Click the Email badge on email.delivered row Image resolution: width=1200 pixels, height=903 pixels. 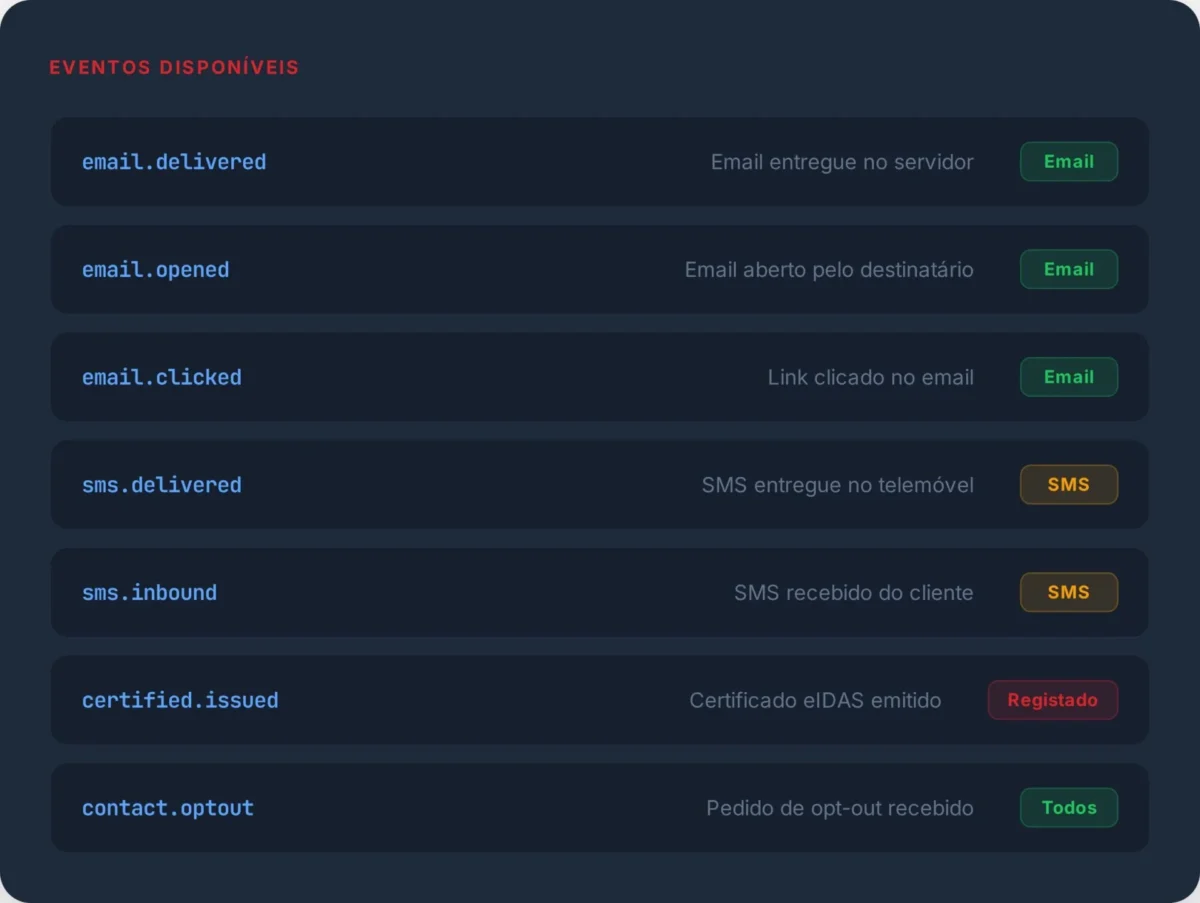click(1068, 161)
